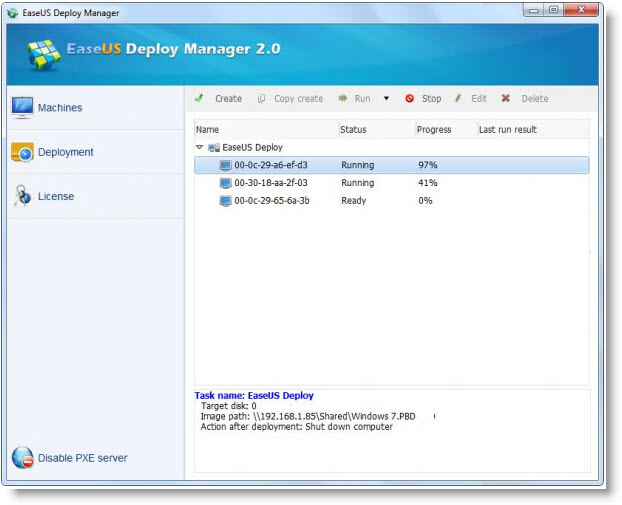Click the title bar application icon
The height and width of the screenshot is (505, 622).
[x=13, y=13]
